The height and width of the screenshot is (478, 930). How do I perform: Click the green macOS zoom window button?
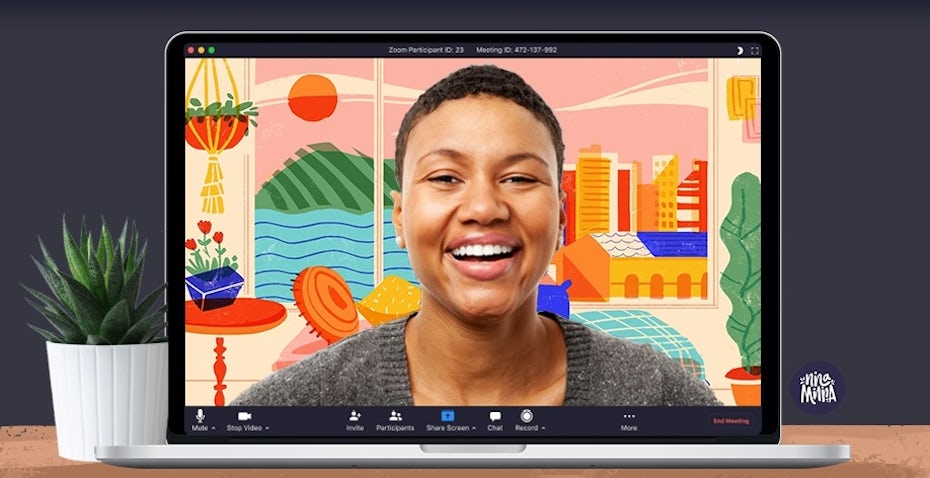click(211, 50)
